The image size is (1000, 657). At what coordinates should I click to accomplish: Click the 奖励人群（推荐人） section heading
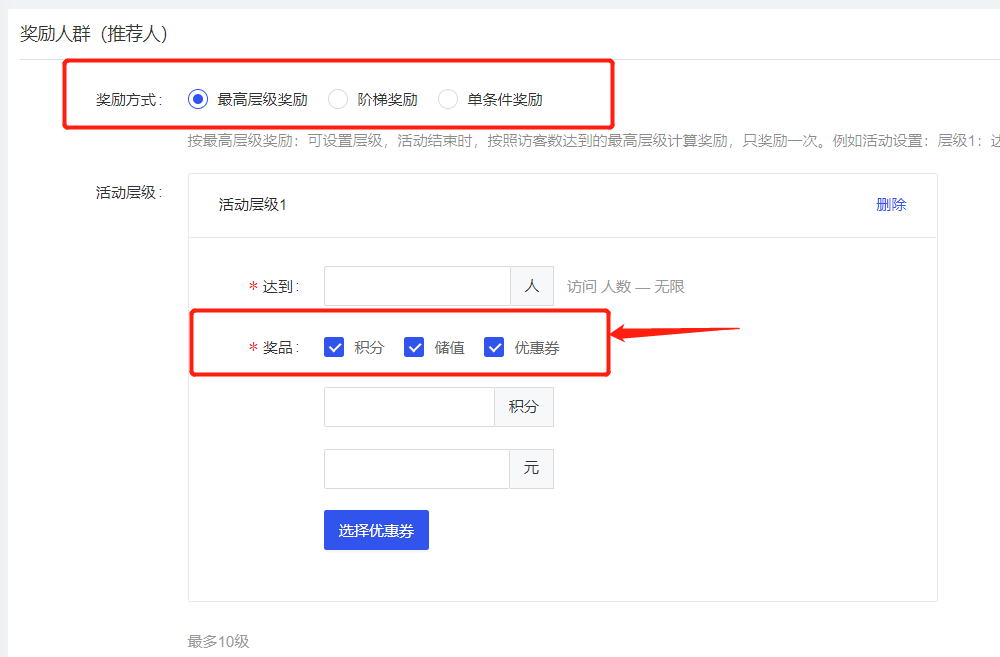[x=94, y=34]
